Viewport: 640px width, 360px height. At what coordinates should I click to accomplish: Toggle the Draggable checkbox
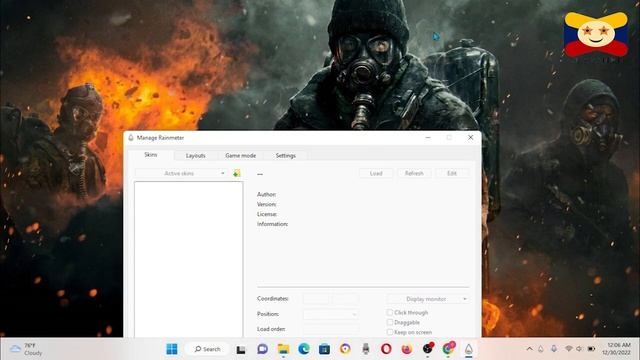[x=390, y=322]
